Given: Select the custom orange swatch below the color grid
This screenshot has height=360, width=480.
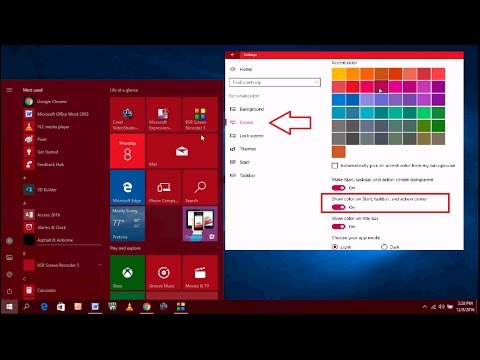Looking at the screenshot, I should pyautogui.click(x=338, y=152).
